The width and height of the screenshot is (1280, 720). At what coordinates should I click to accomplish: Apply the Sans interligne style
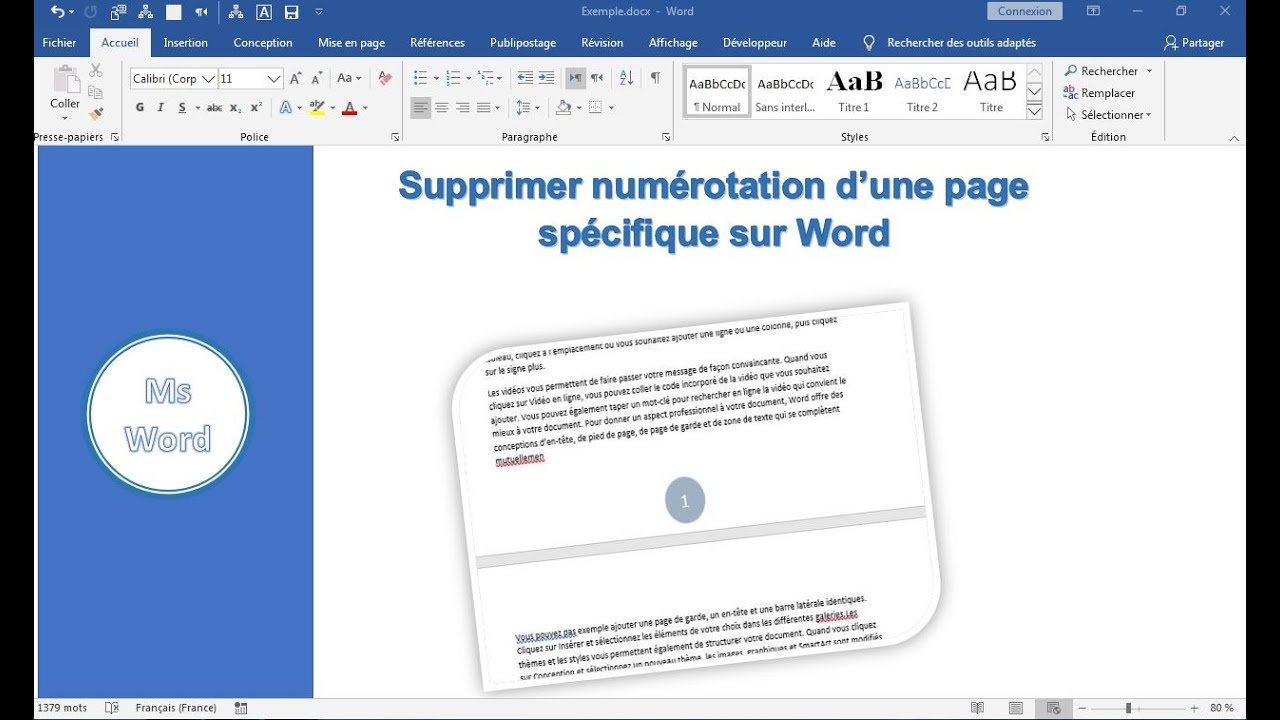coord(785,91)
